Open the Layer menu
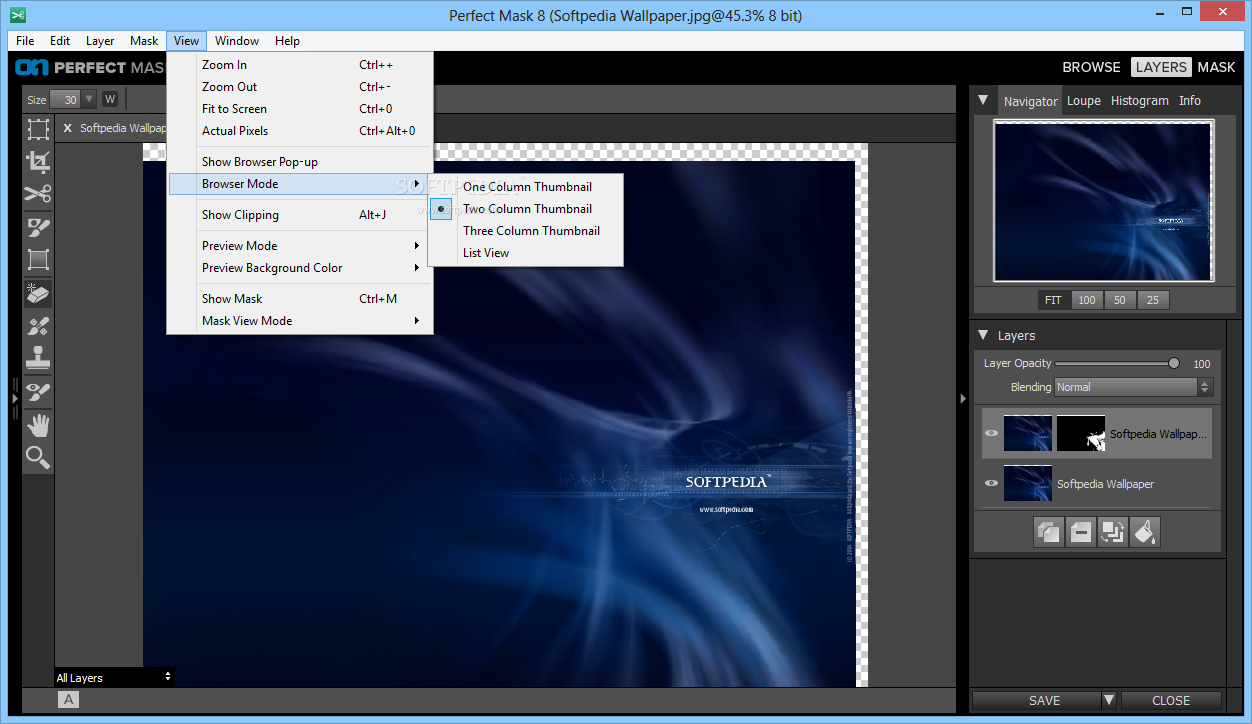This screenshot has height=724, width=1252. coord(100,41)
